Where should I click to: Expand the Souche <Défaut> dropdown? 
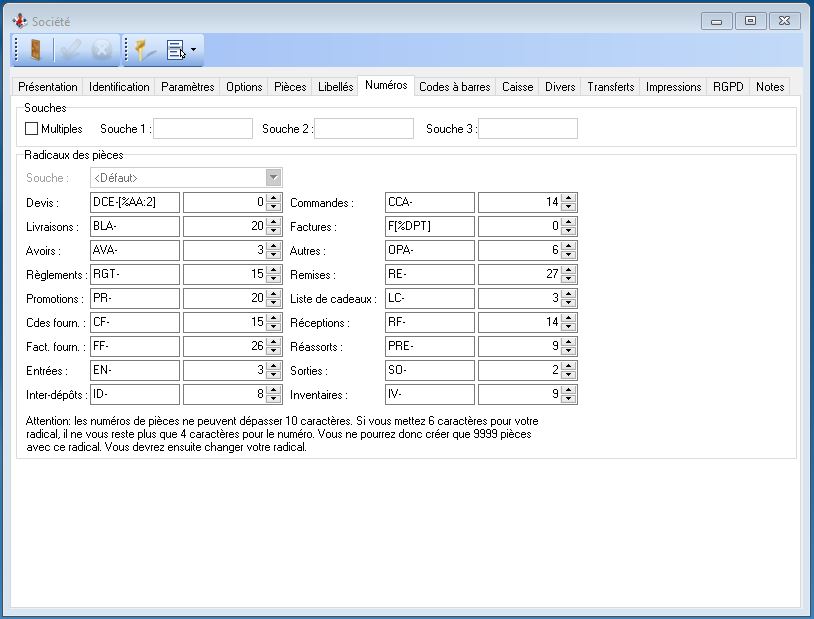pyautogui.click(x=273, y=177)
